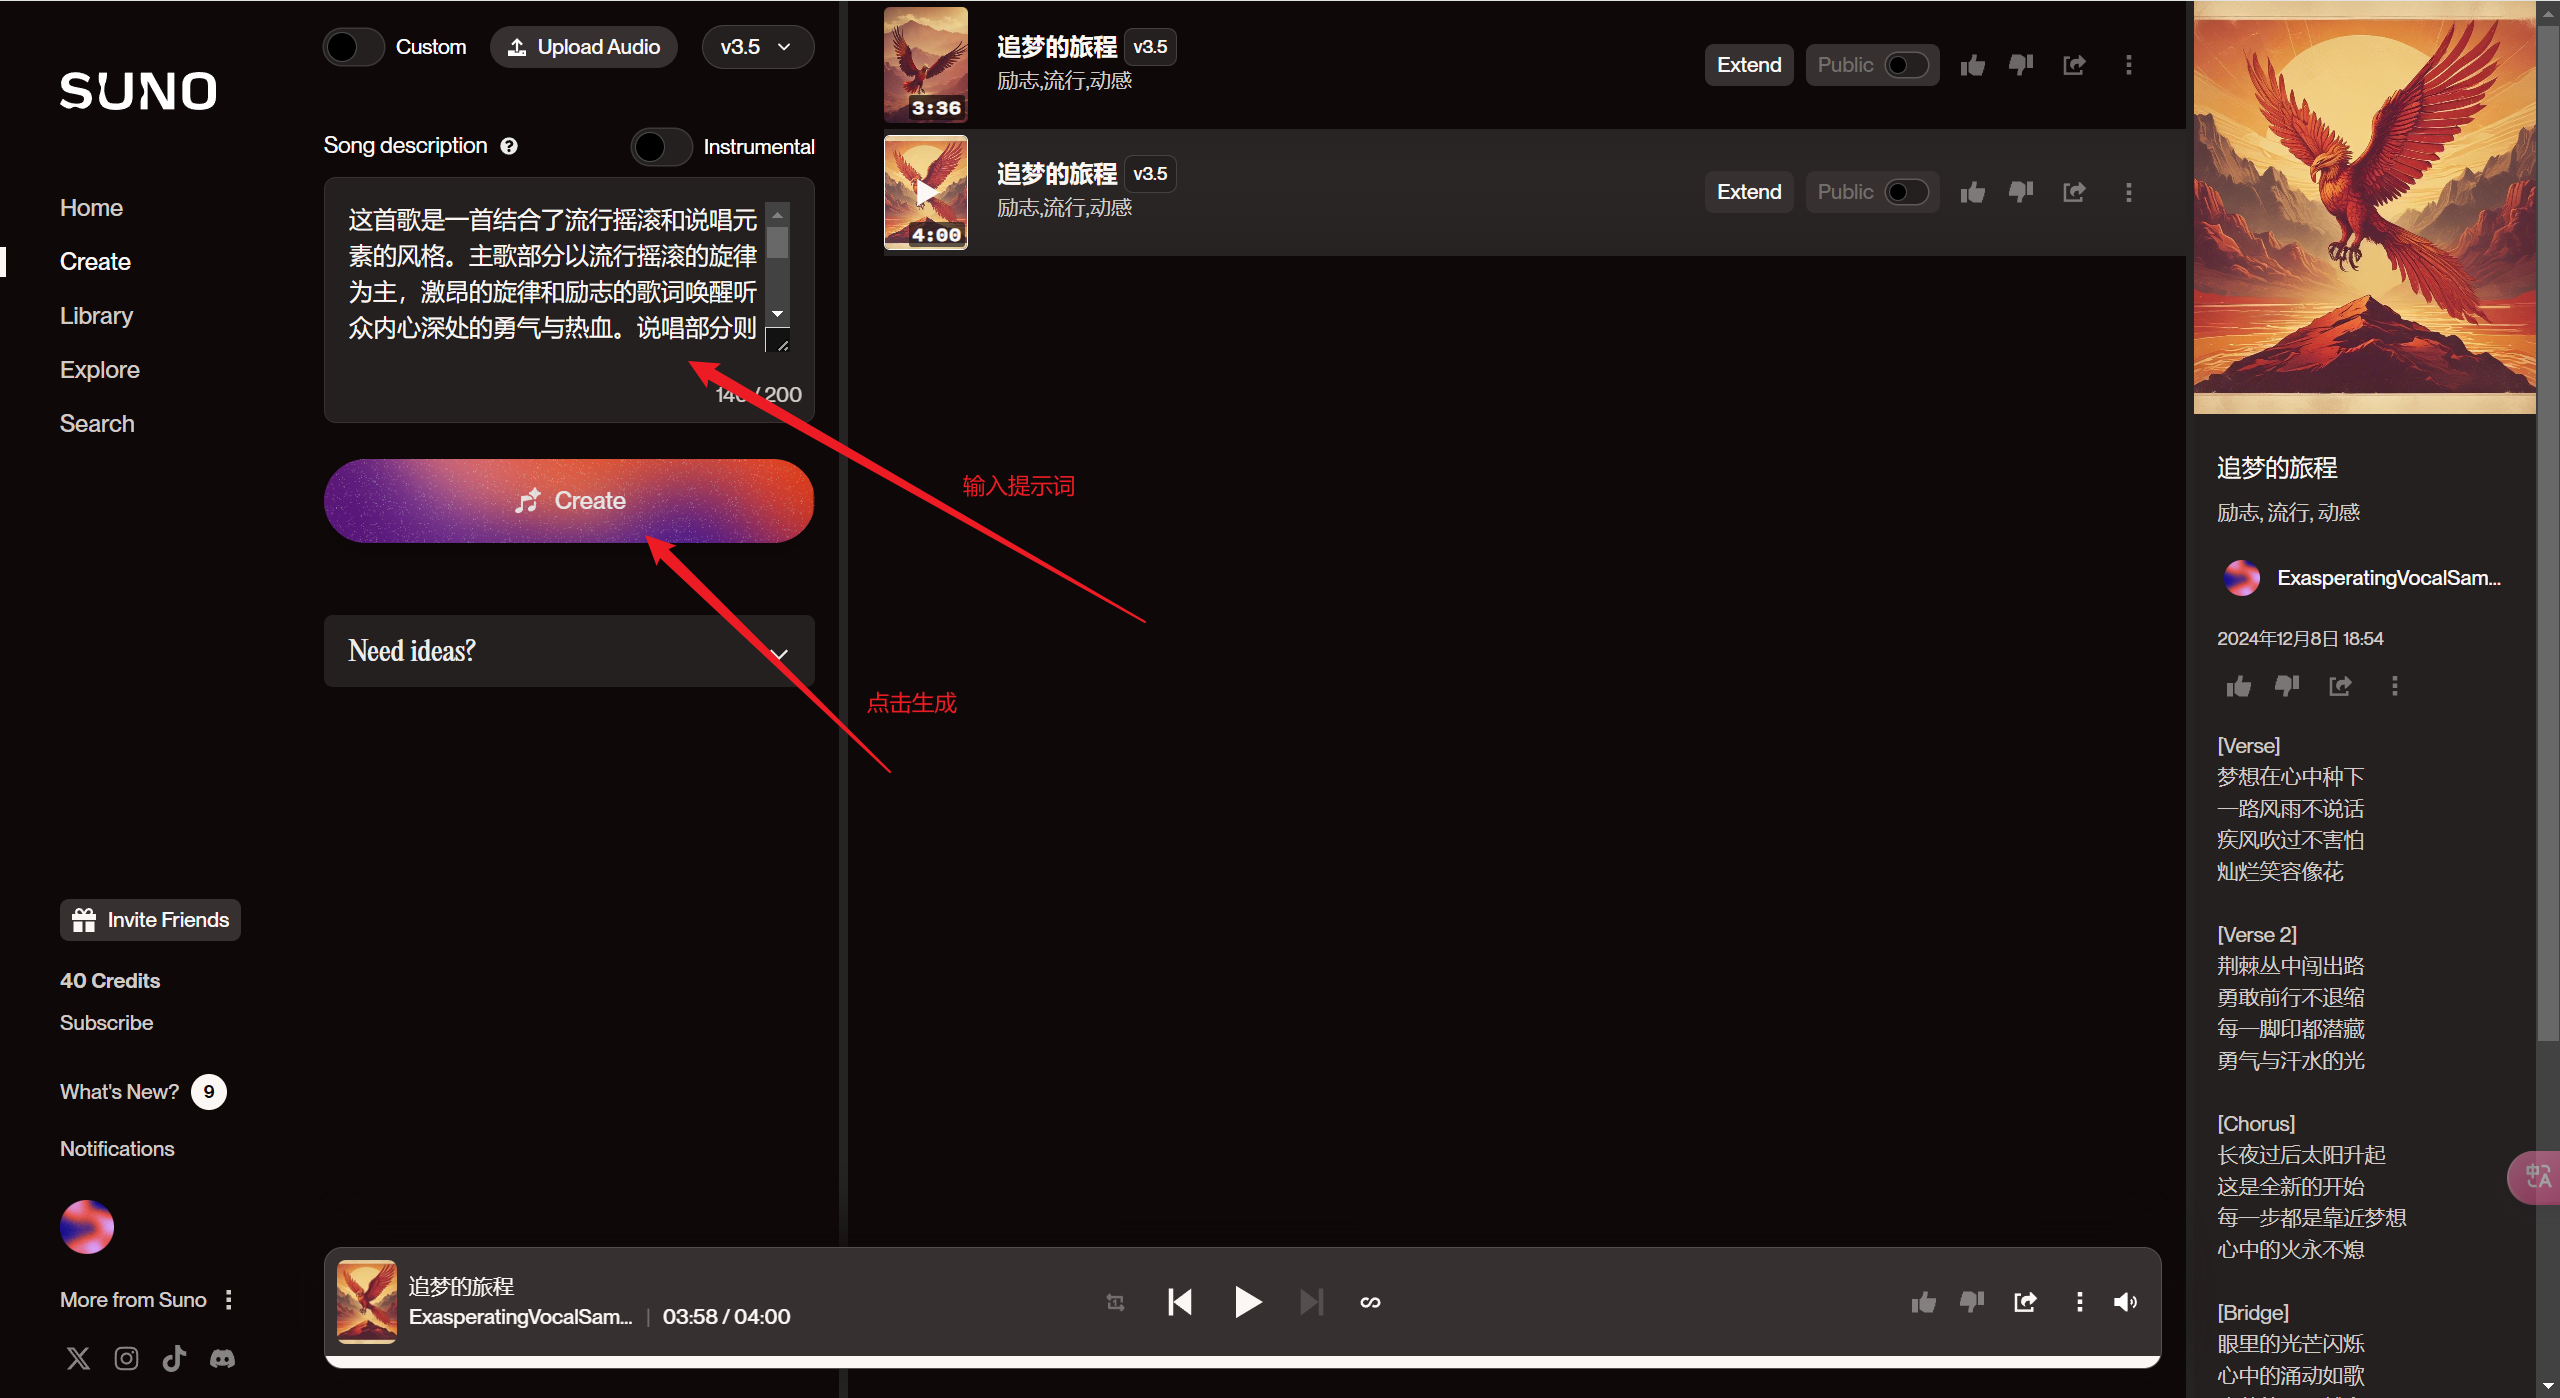The width and height of the screenshot is (2560, 1398).
Task: Open three-dot menu on second song row
Action: (x=2128, y=191)
